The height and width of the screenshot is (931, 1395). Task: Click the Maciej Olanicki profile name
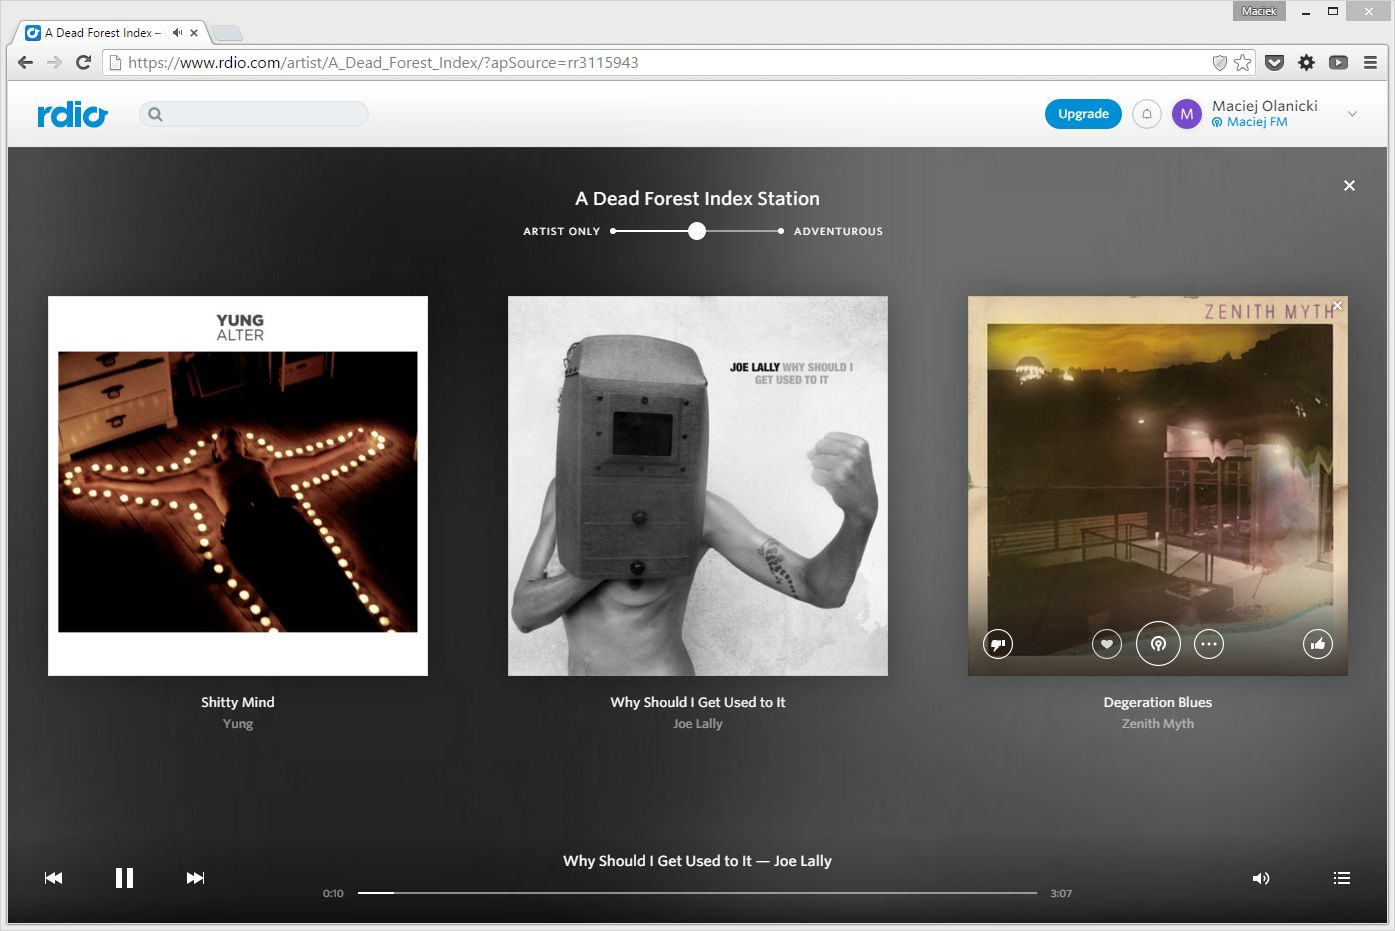click(1265, 105)
